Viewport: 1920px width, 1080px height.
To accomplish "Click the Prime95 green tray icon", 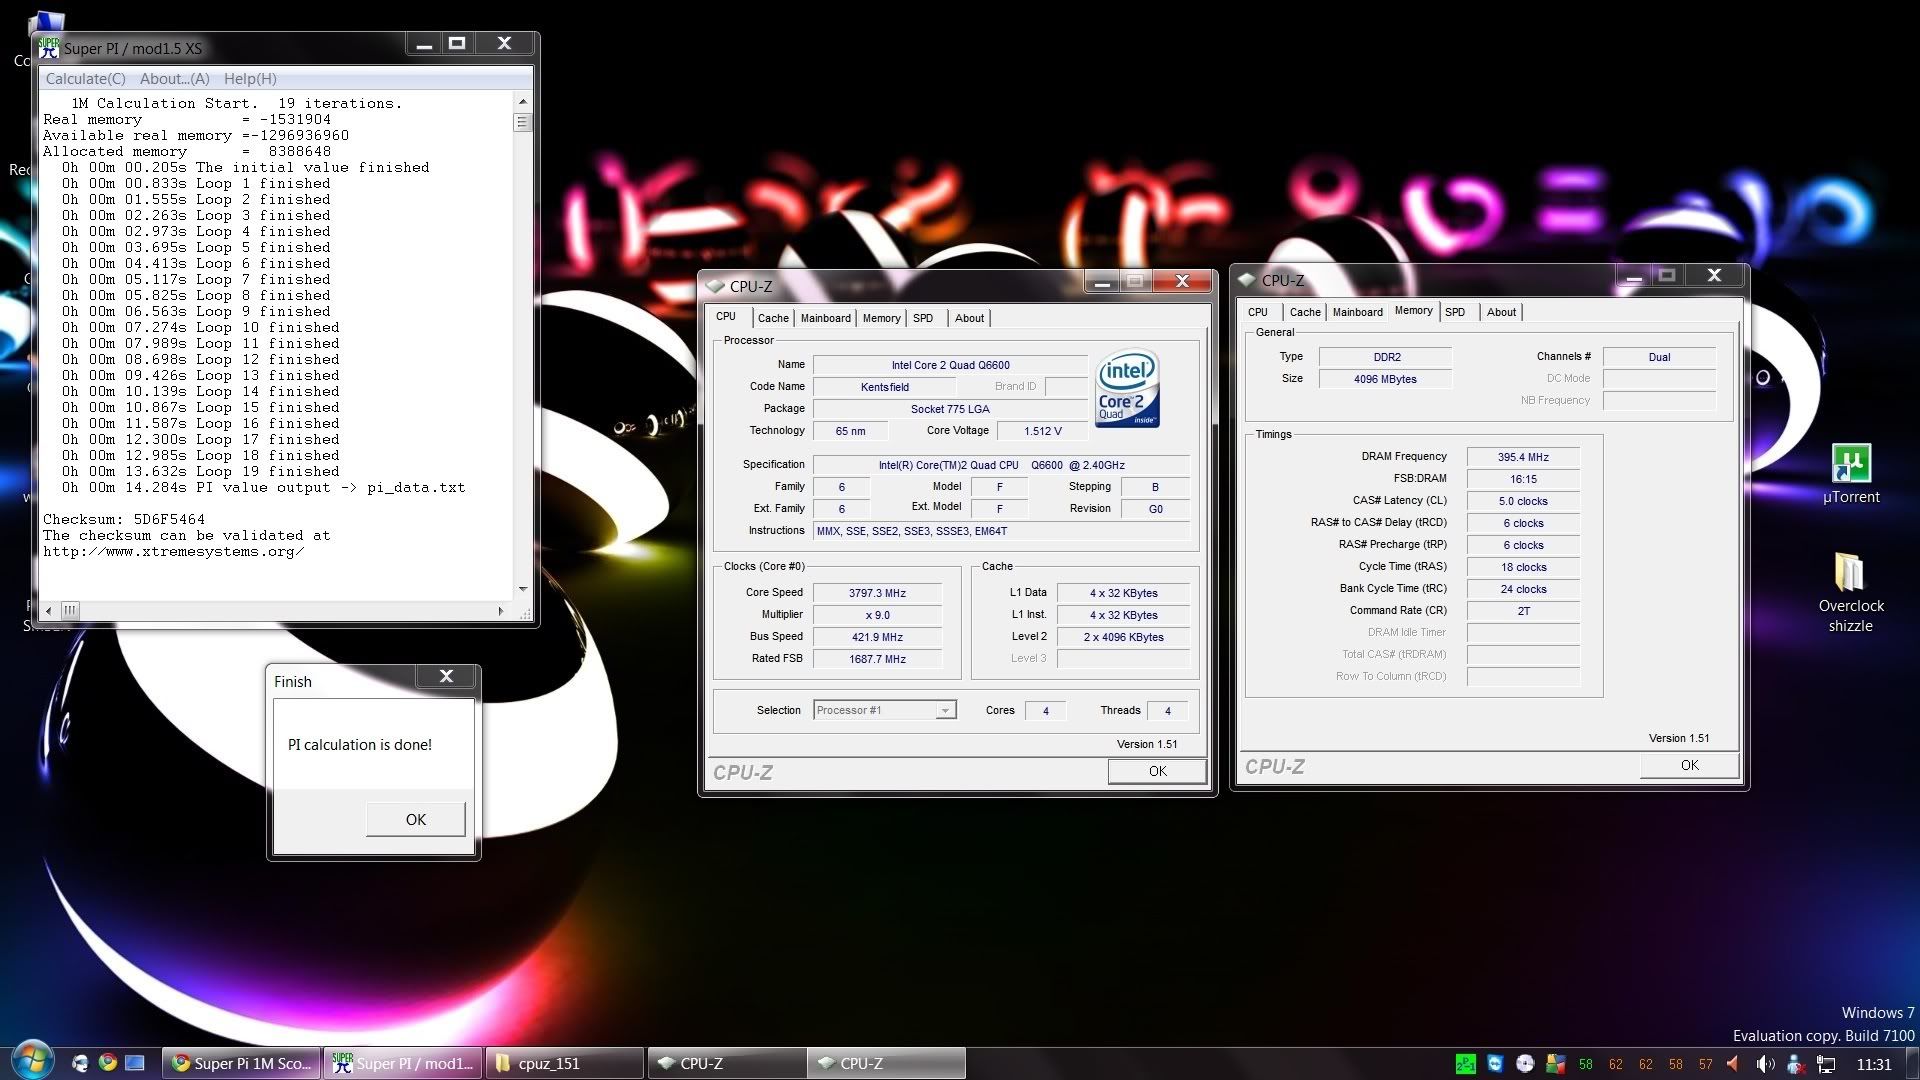I will pos(1465,1064).
